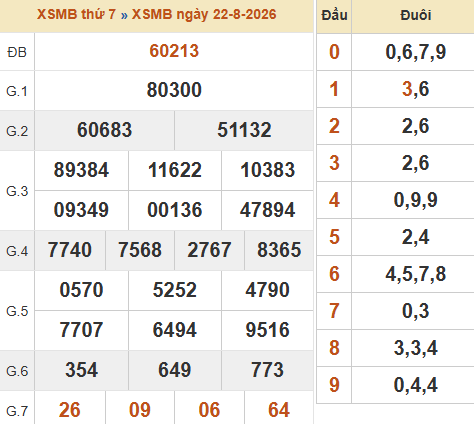474x424 pixels.
Task: Click G.4 number 7740
Action: [x=69, y=250]
